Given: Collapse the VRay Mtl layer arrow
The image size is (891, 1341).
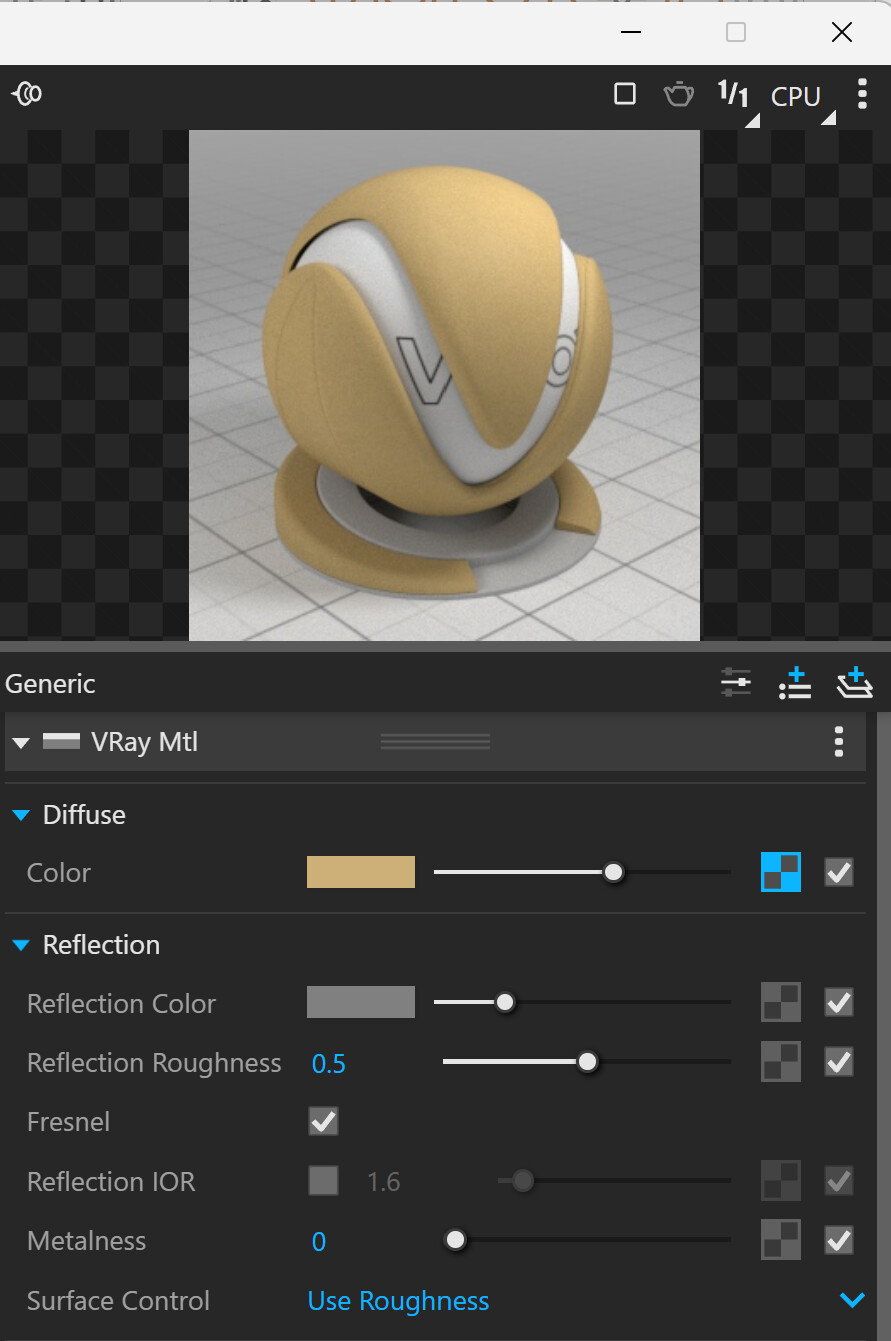Looking at the screenshot, I should [21, 742].
